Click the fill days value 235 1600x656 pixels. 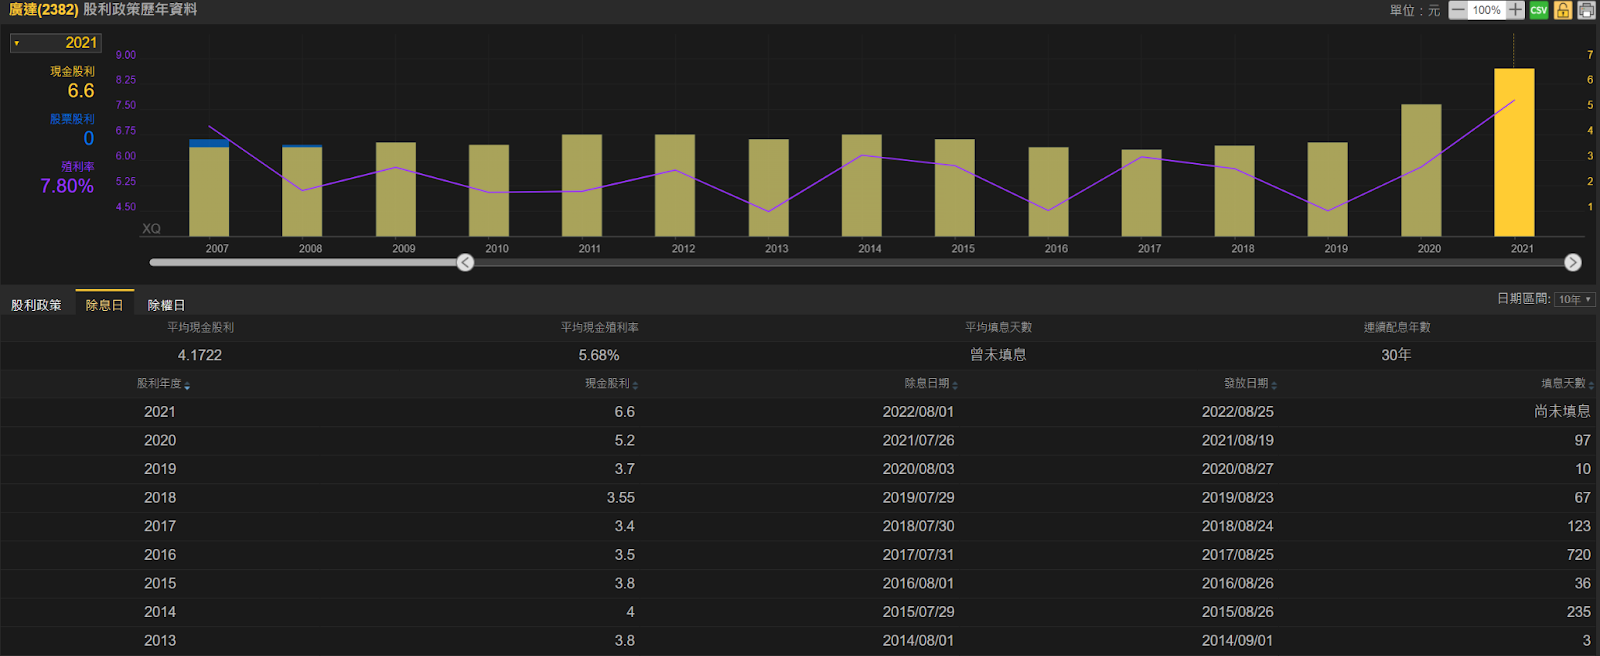click(x=1579, y=612)
